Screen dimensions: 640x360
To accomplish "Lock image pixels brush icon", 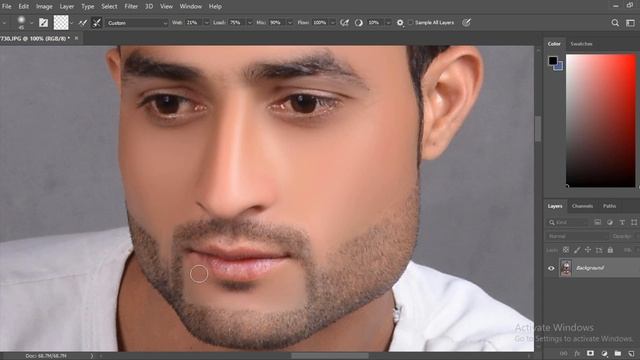I will click(x=577, y=250).
